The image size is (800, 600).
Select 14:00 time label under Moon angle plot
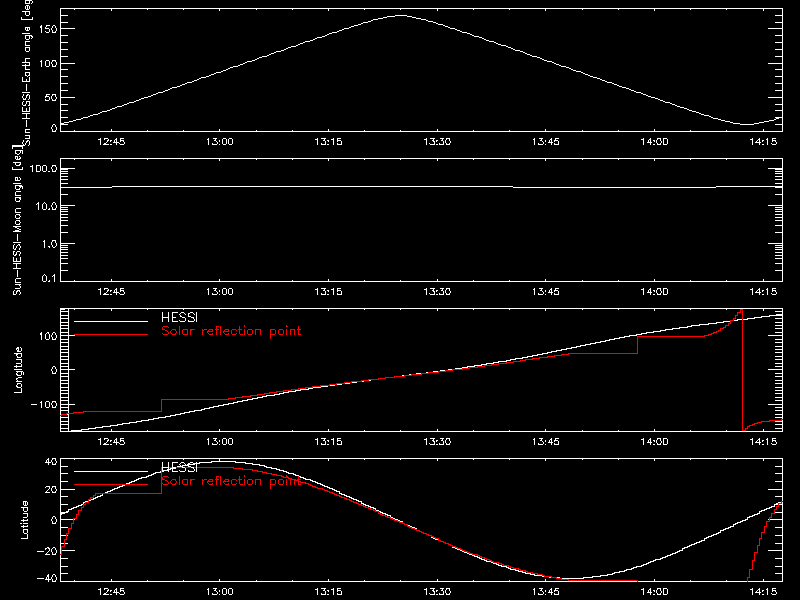point(654,291)
